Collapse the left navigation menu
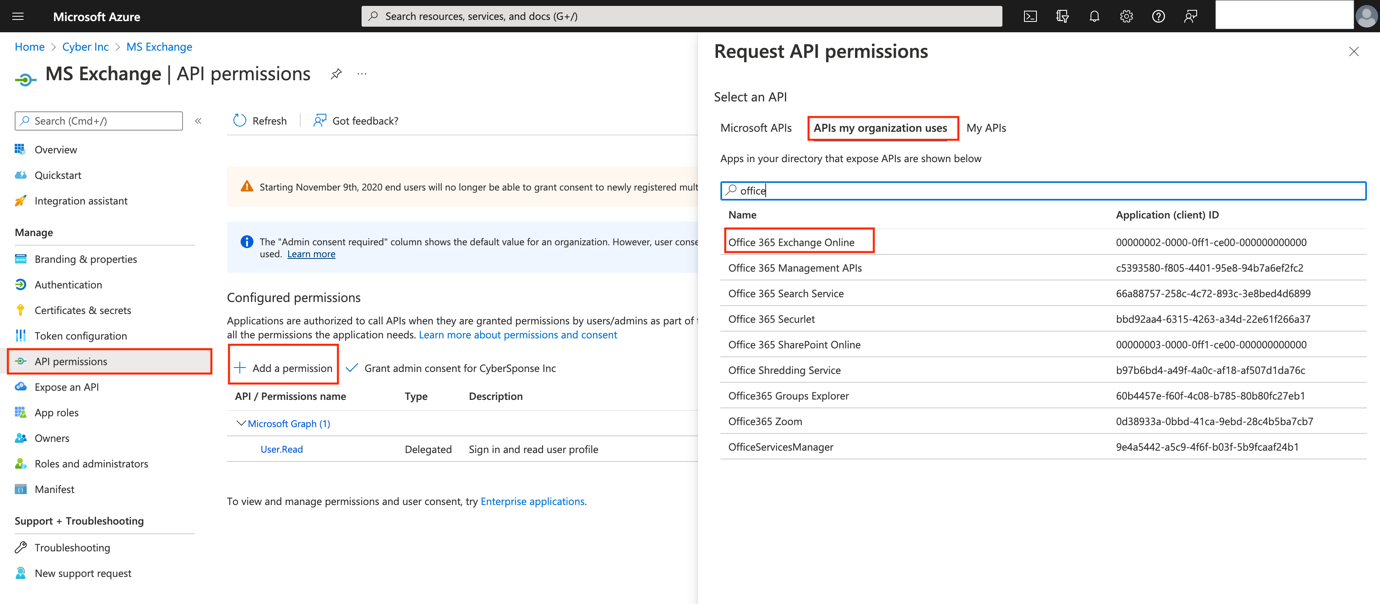Screen dimensions: 1380x604 [x=198, y=121]
